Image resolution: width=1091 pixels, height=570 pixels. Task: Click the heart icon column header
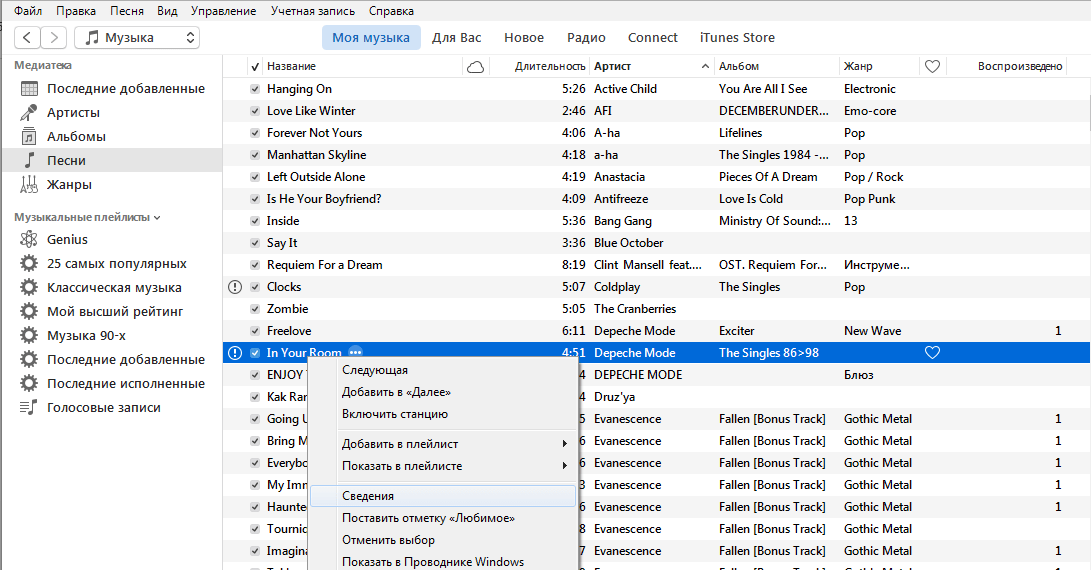932,66
